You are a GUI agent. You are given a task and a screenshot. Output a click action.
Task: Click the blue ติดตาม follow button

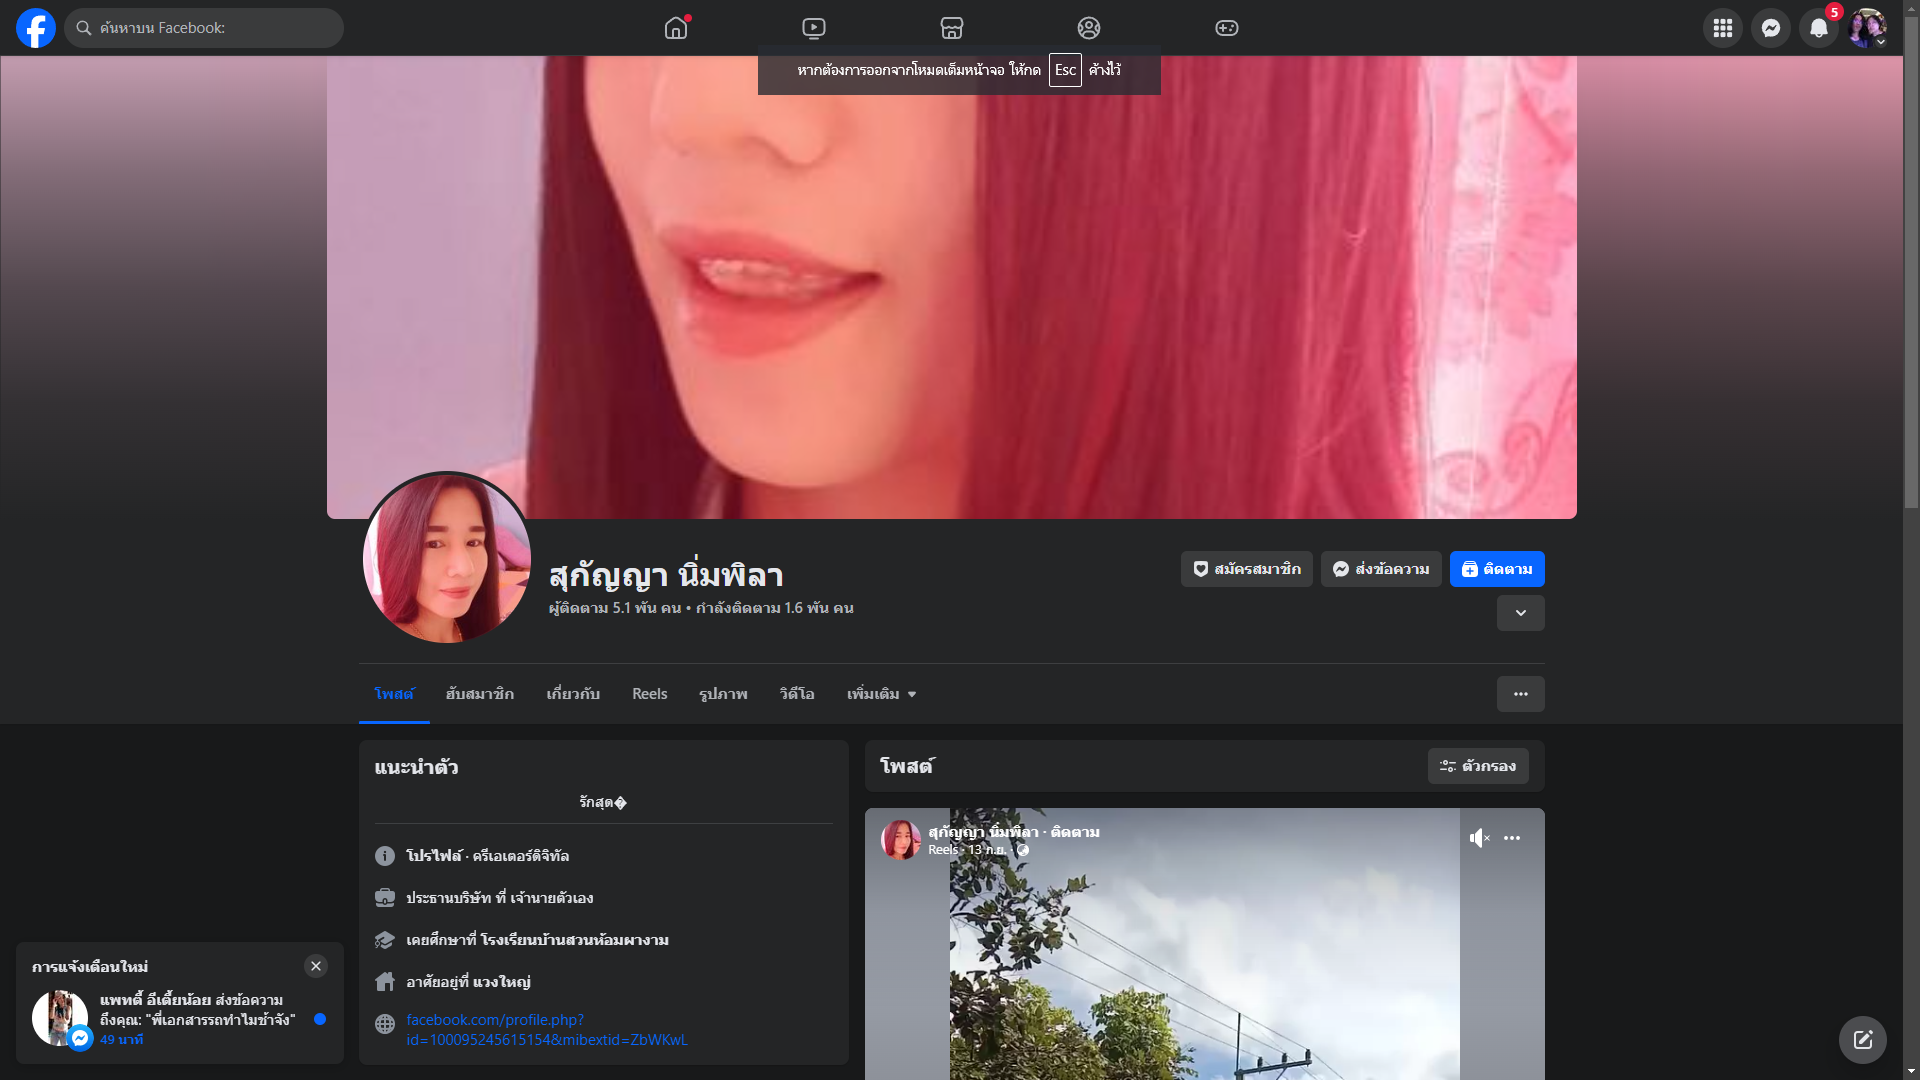[1496, 569]
